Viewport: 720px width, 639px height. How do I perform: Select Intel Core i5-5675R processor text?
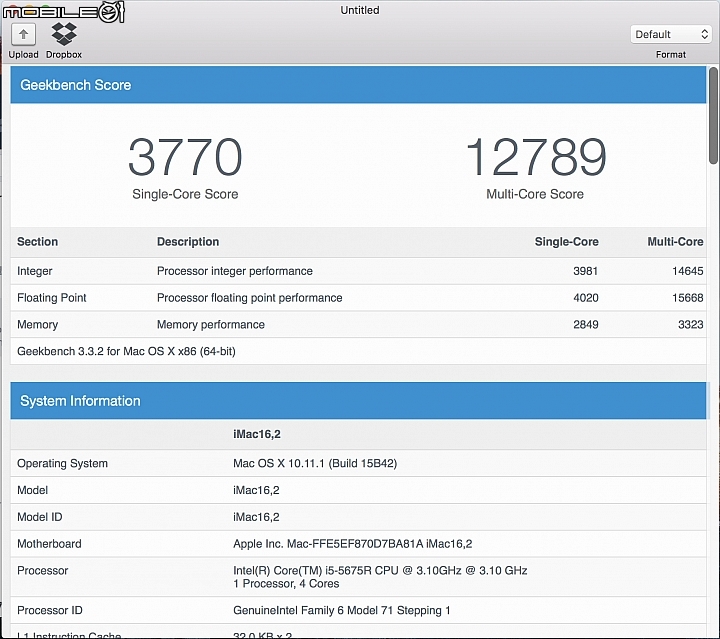point(380,571)
